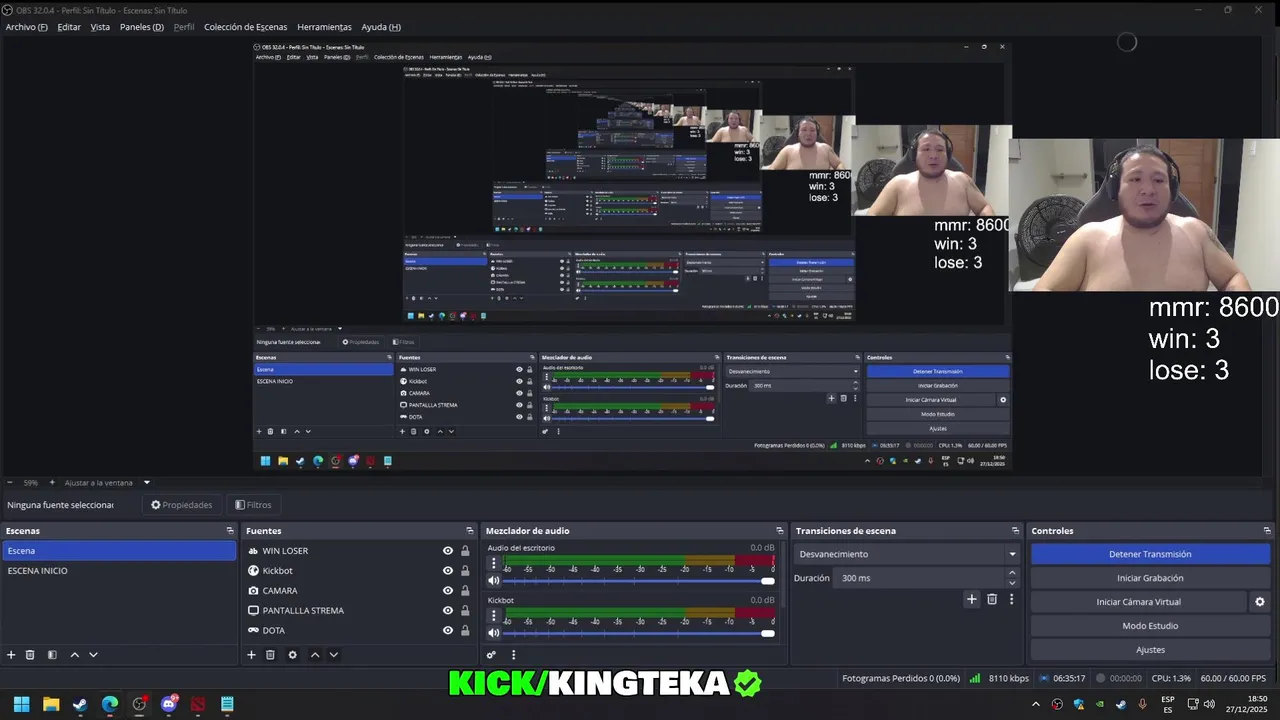Mute the Kickbot audio channel
Viewport: 1280px width, 720px height.
pyautogui.click(x=493, y=632)
